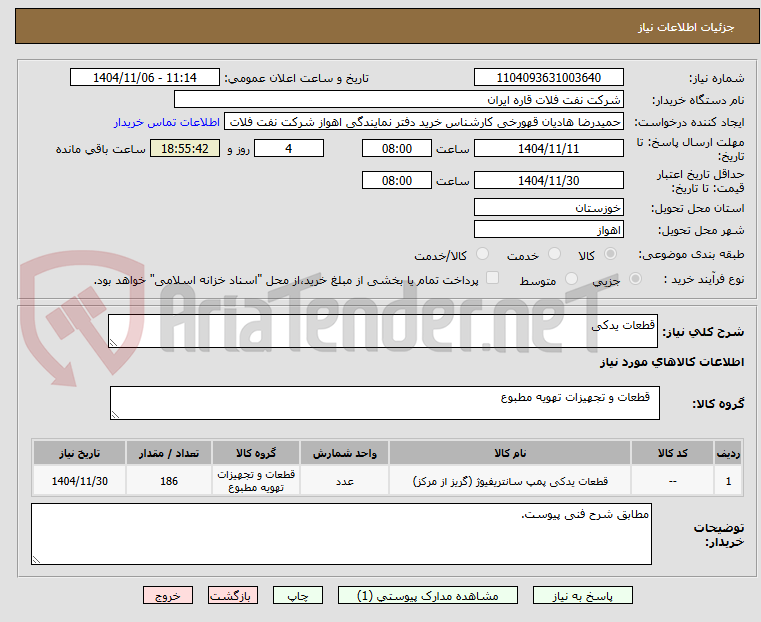
Task: Click the buyer notes box مطابق شرح فنی پیوست
Action: pos(341,534)
